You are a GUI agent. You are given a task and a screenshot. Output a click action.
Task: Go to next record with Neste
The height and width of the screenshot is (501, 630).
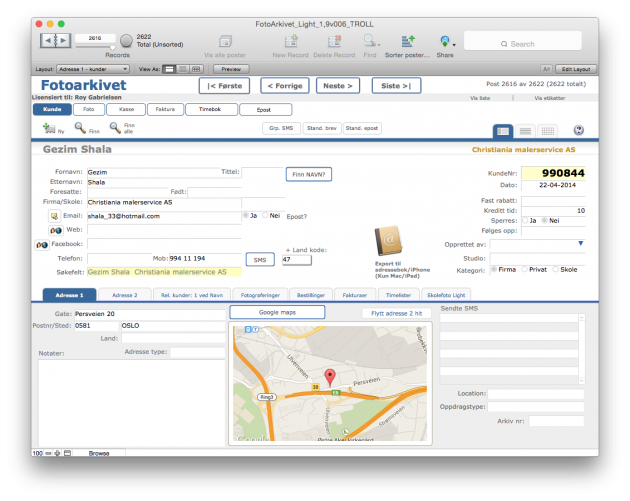coord(338,86)
